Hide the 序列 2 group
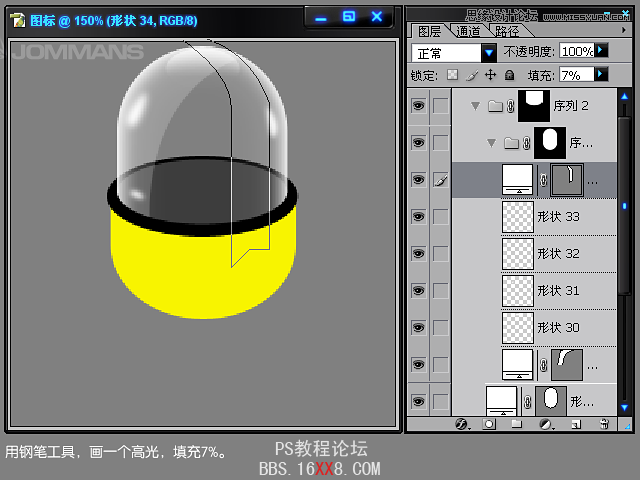640x480 pixels. tap(418, 105)
